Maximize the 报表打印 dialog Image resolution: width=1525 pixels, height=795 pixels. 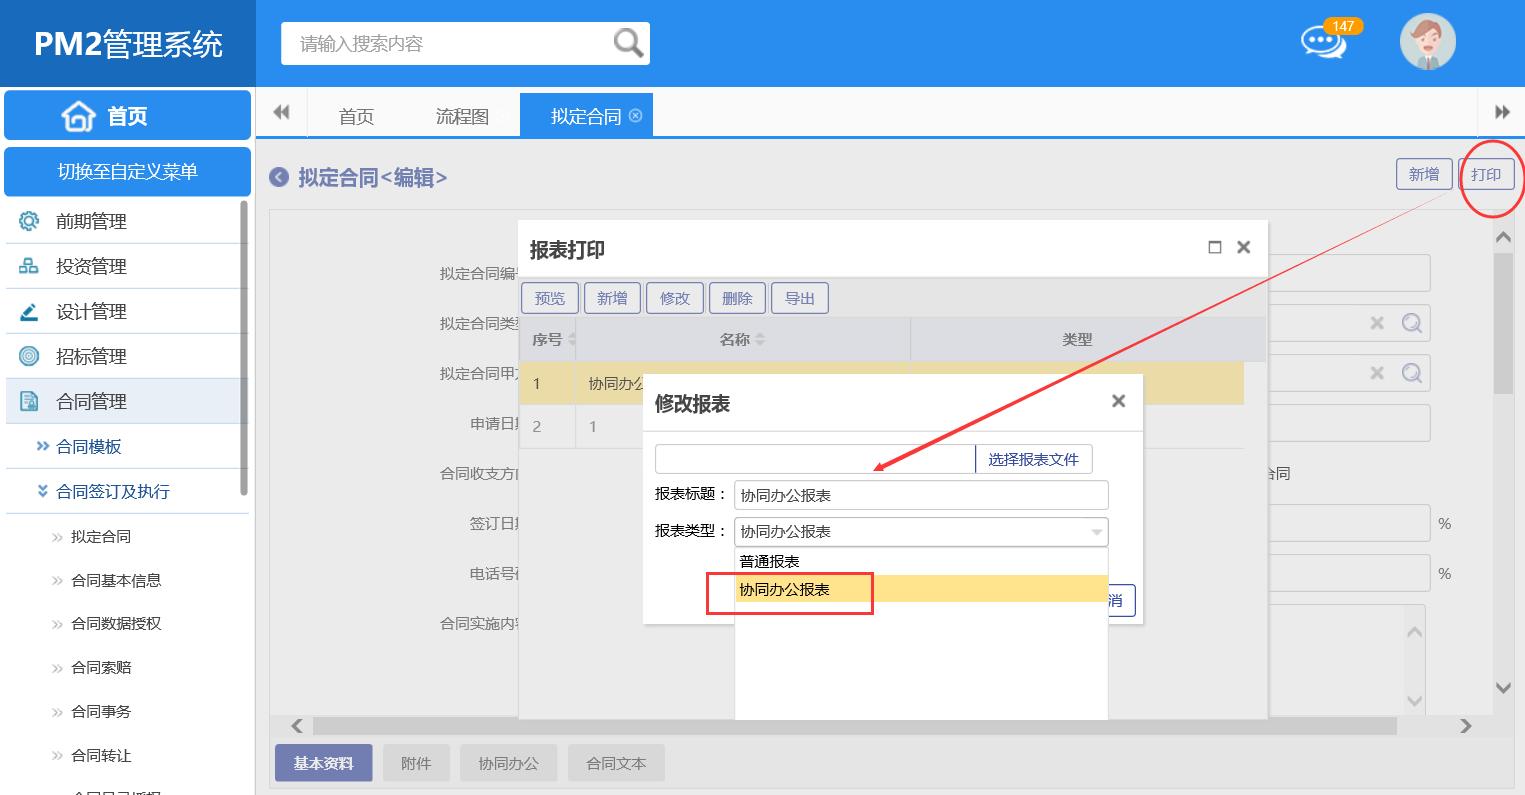click(1215, 247)
